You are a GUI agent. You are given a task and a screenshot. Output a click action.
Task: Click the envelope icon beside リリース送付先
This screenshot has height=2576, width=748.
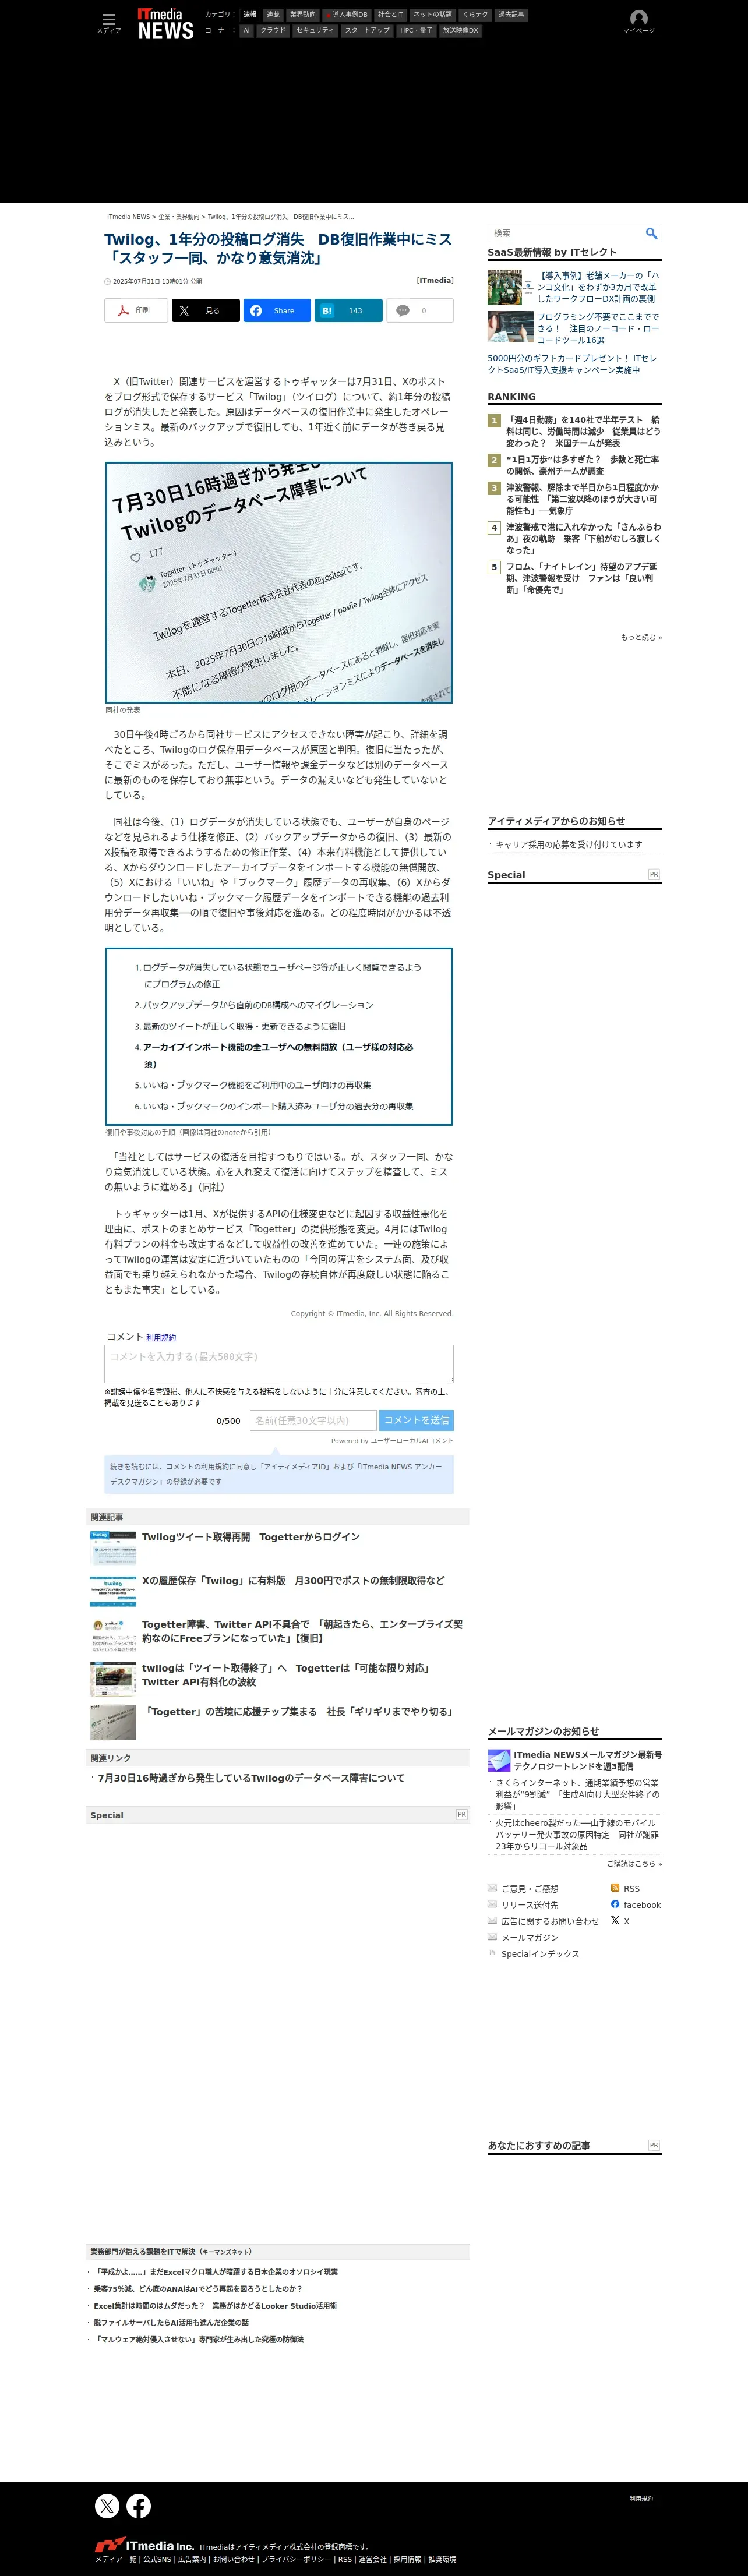tap(492, 1904)
